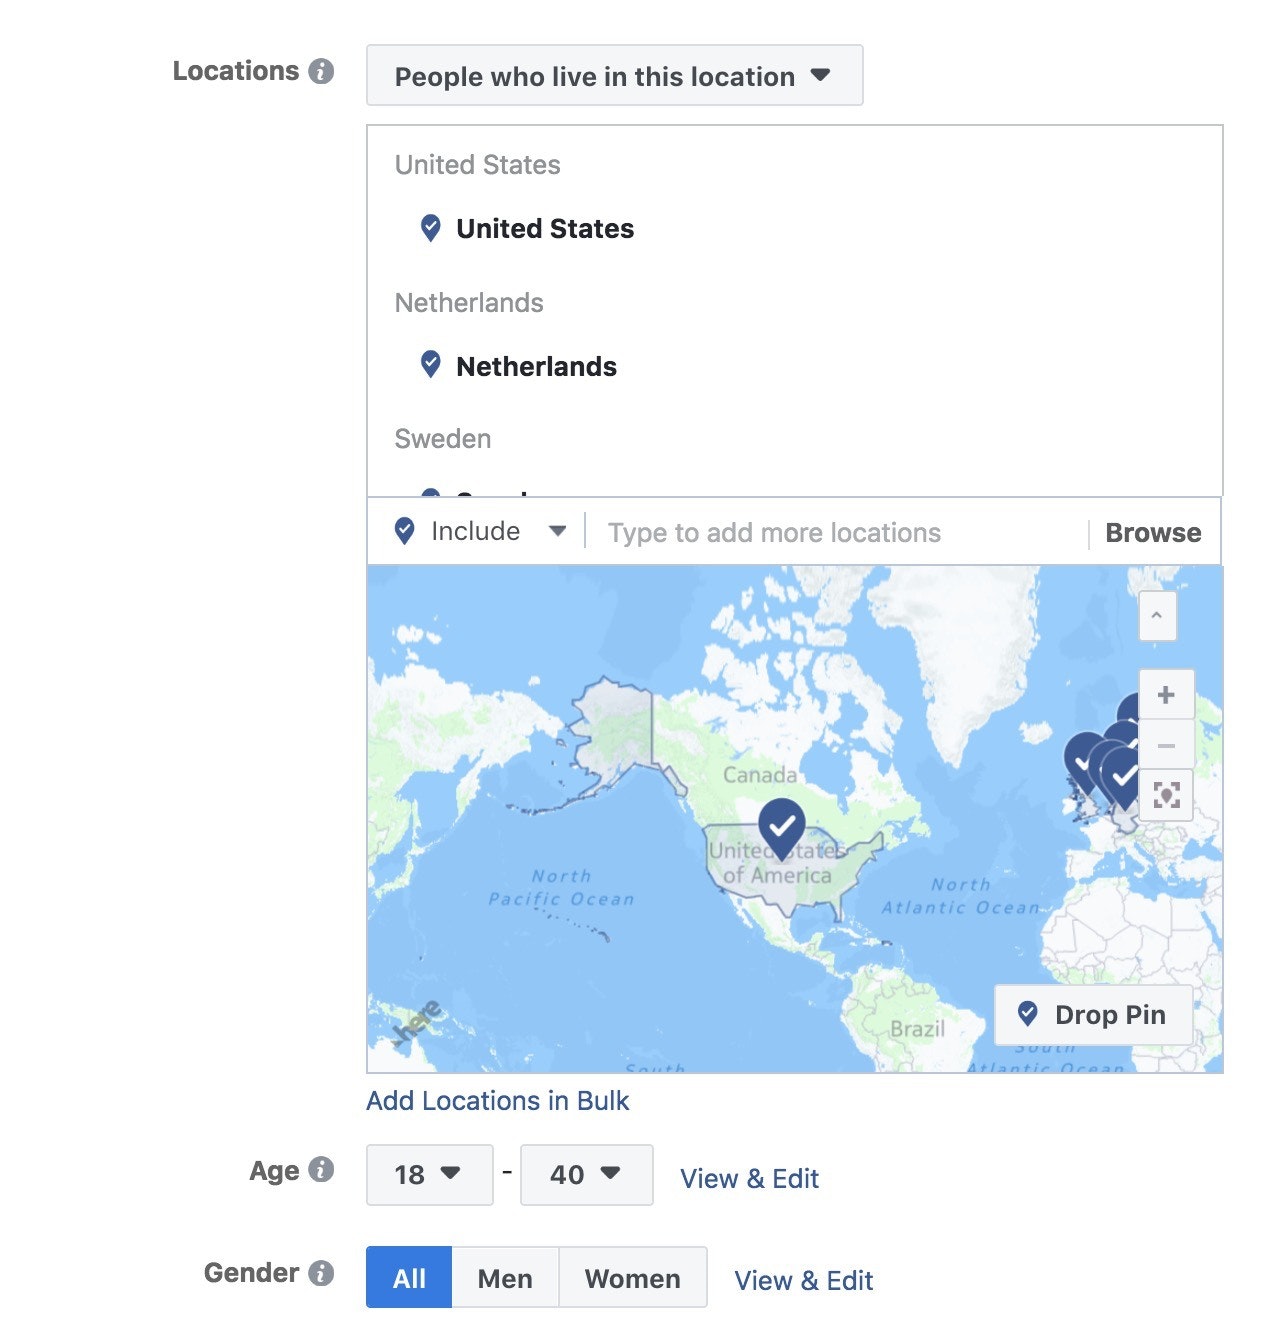Open the People who live in this location dropdown
Screen dimensions: 1268x1342
(612, 75)
